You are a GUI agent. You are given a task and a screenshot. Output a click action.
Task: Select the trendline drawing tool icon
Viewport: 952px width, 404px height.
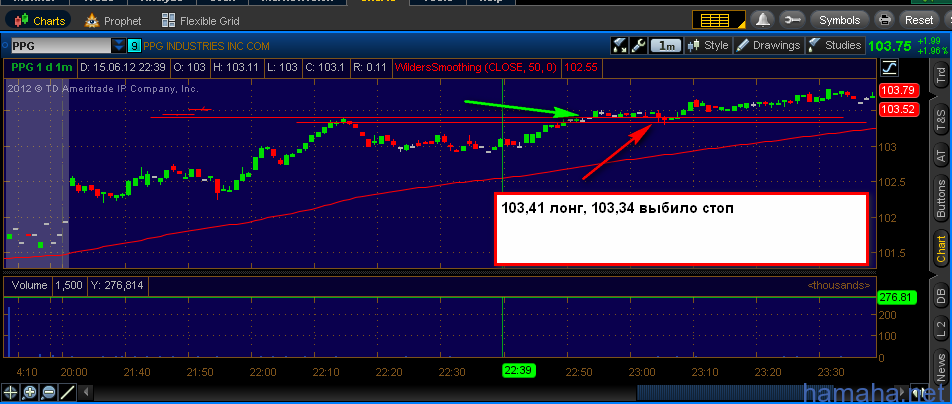pyautogui.click(x=68, y=392)
